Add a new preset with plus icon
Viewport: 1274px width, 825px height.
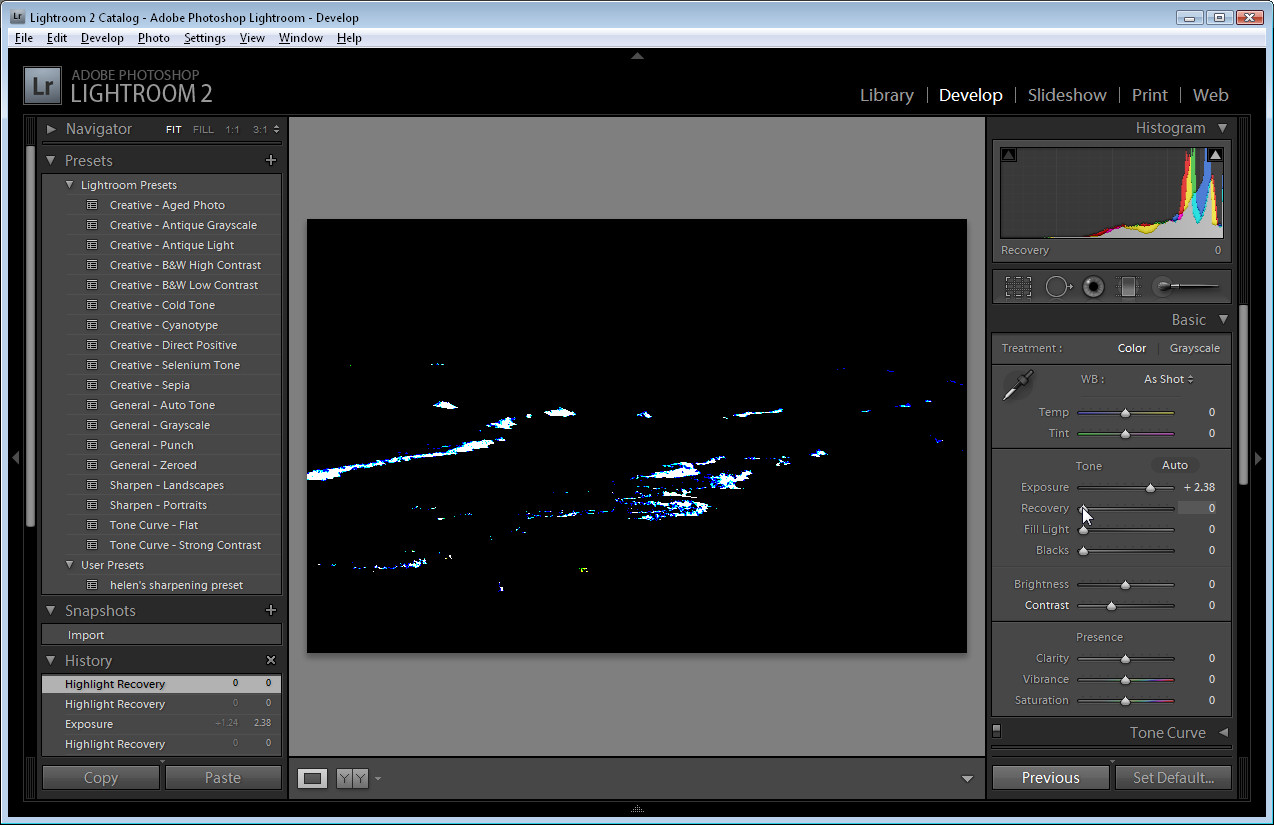(270, 160)
